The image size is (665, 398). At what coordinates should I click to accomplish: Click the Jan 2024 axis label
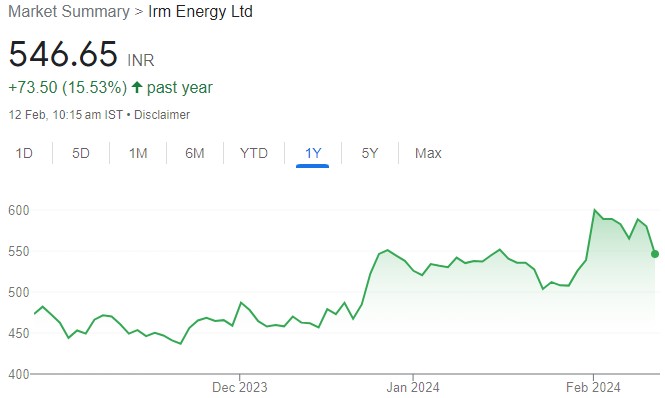point(413,387)
